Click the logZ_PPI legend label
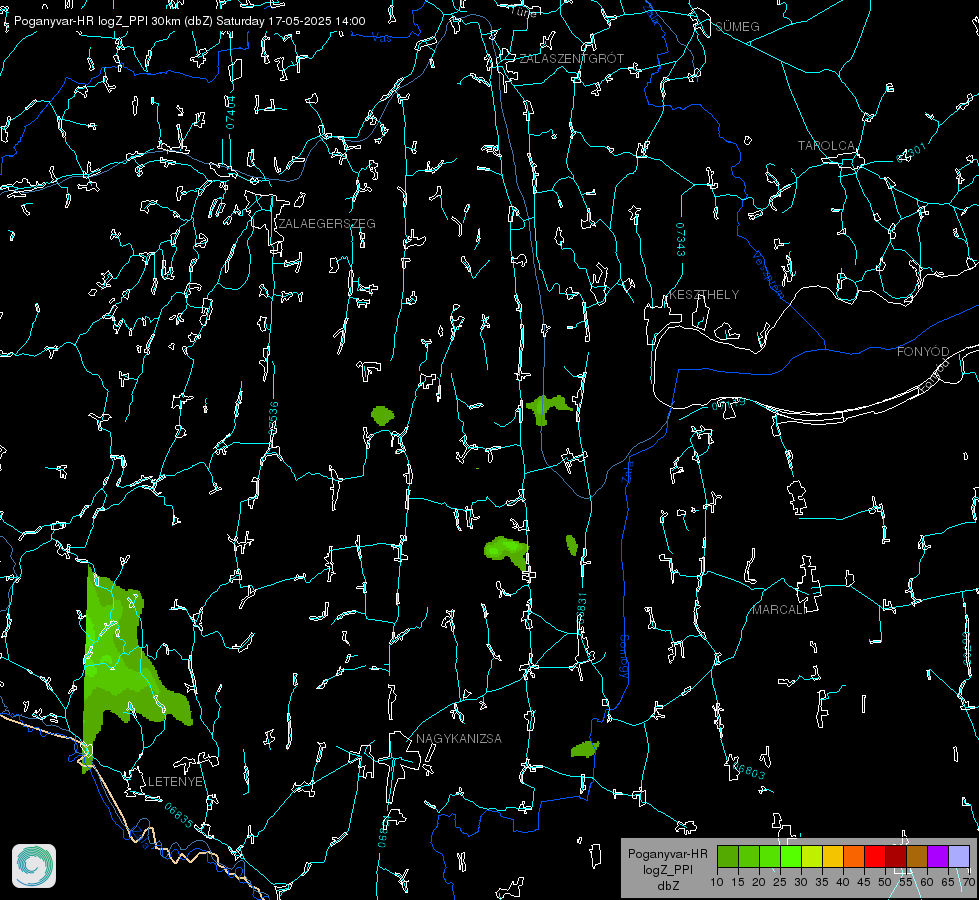The width and height of the screenshot is (979, 900). [667, 869]
